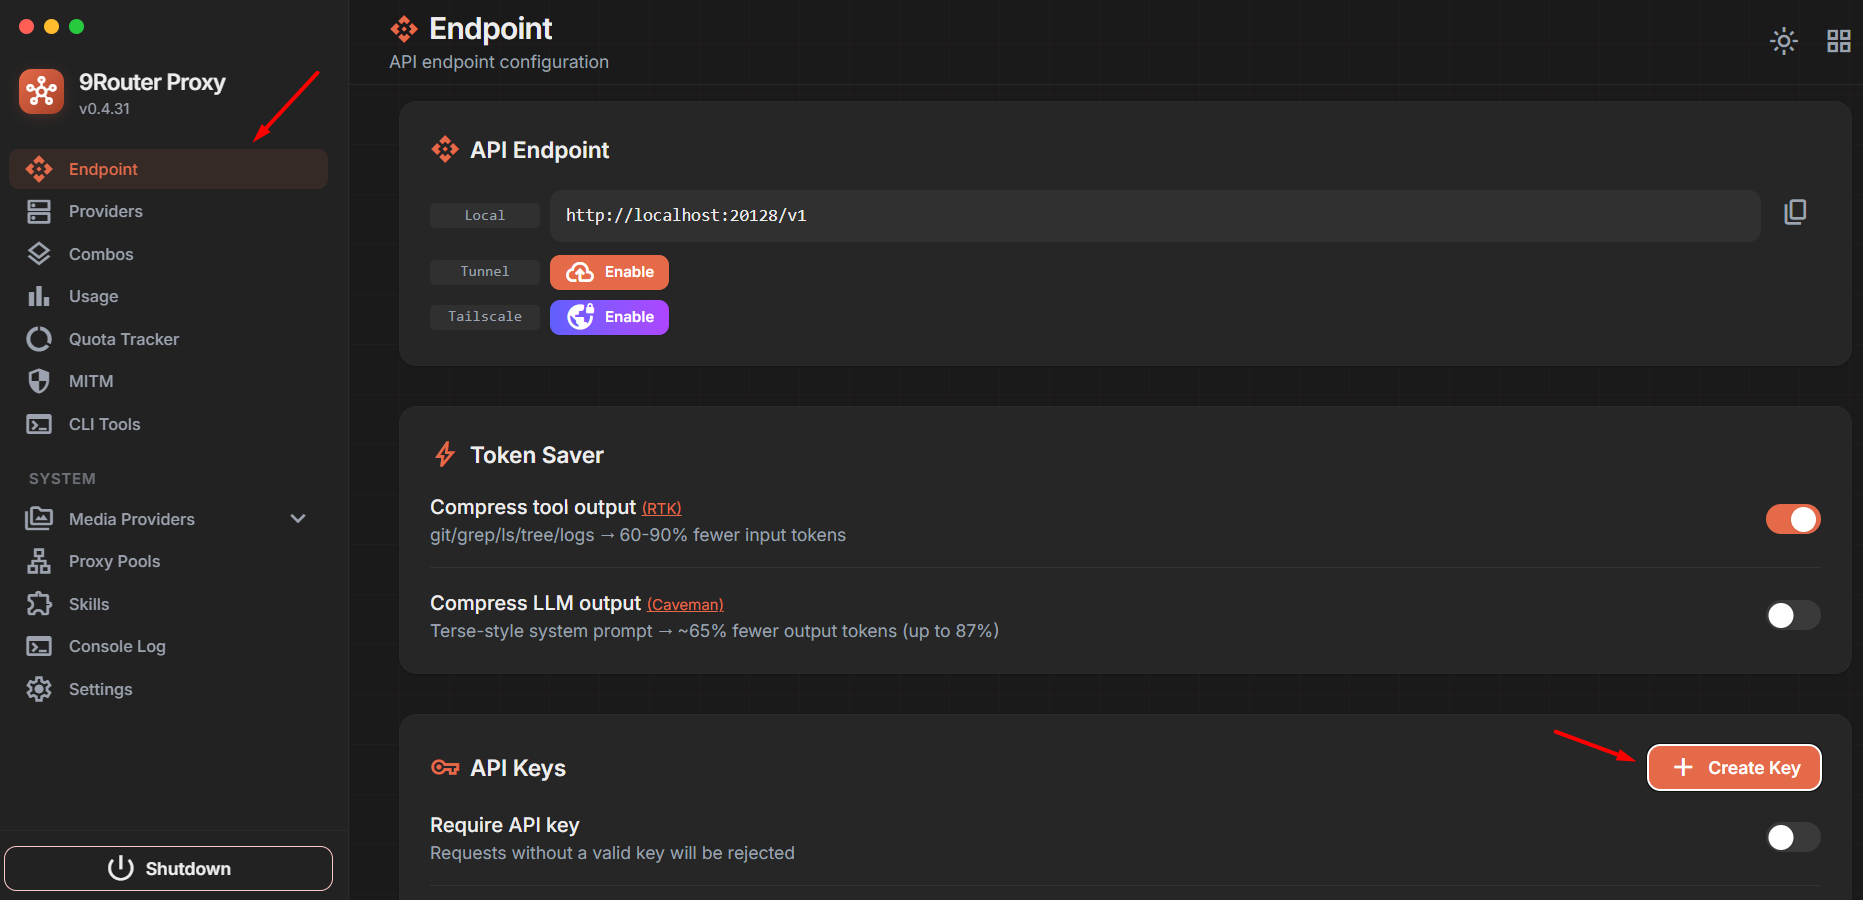Follow the RTK link
1863x900 pixels.
click(661, 509)
